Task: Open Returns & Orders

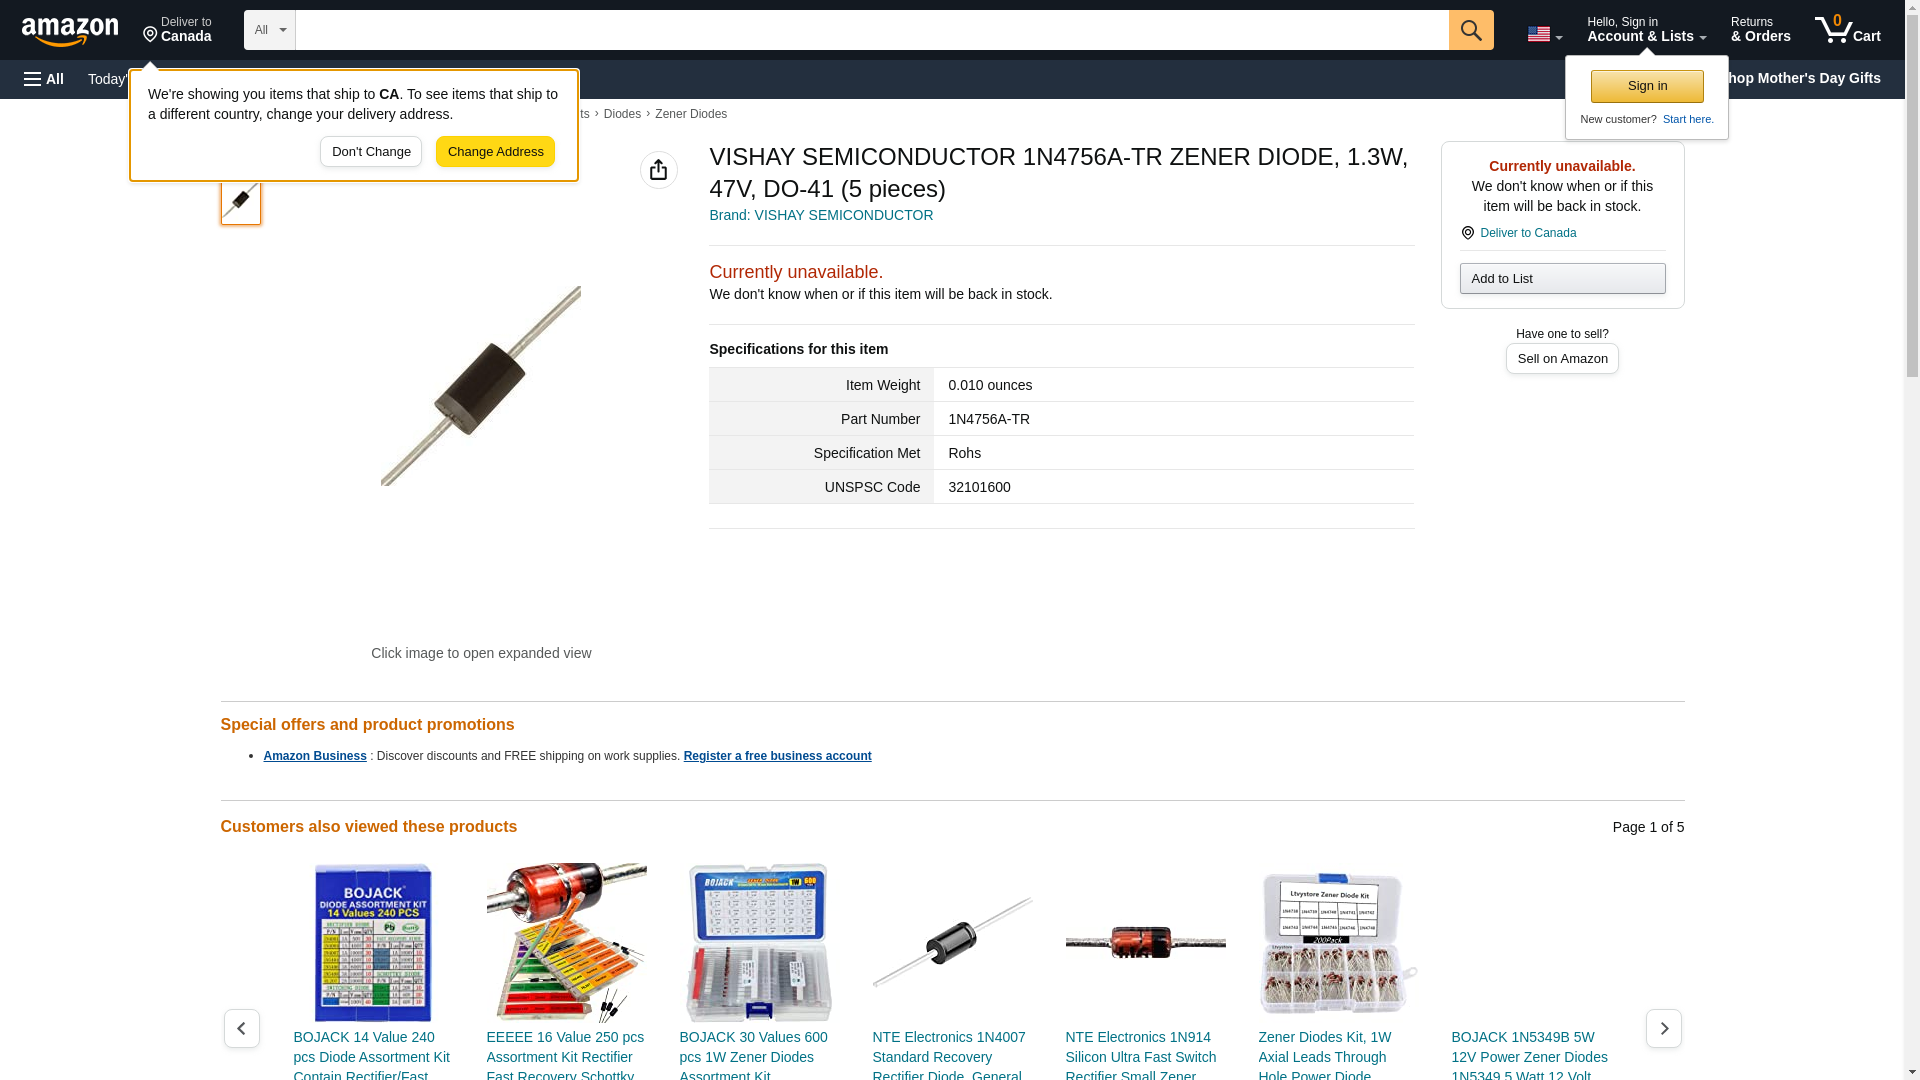Action: [x=1760, y=30]
